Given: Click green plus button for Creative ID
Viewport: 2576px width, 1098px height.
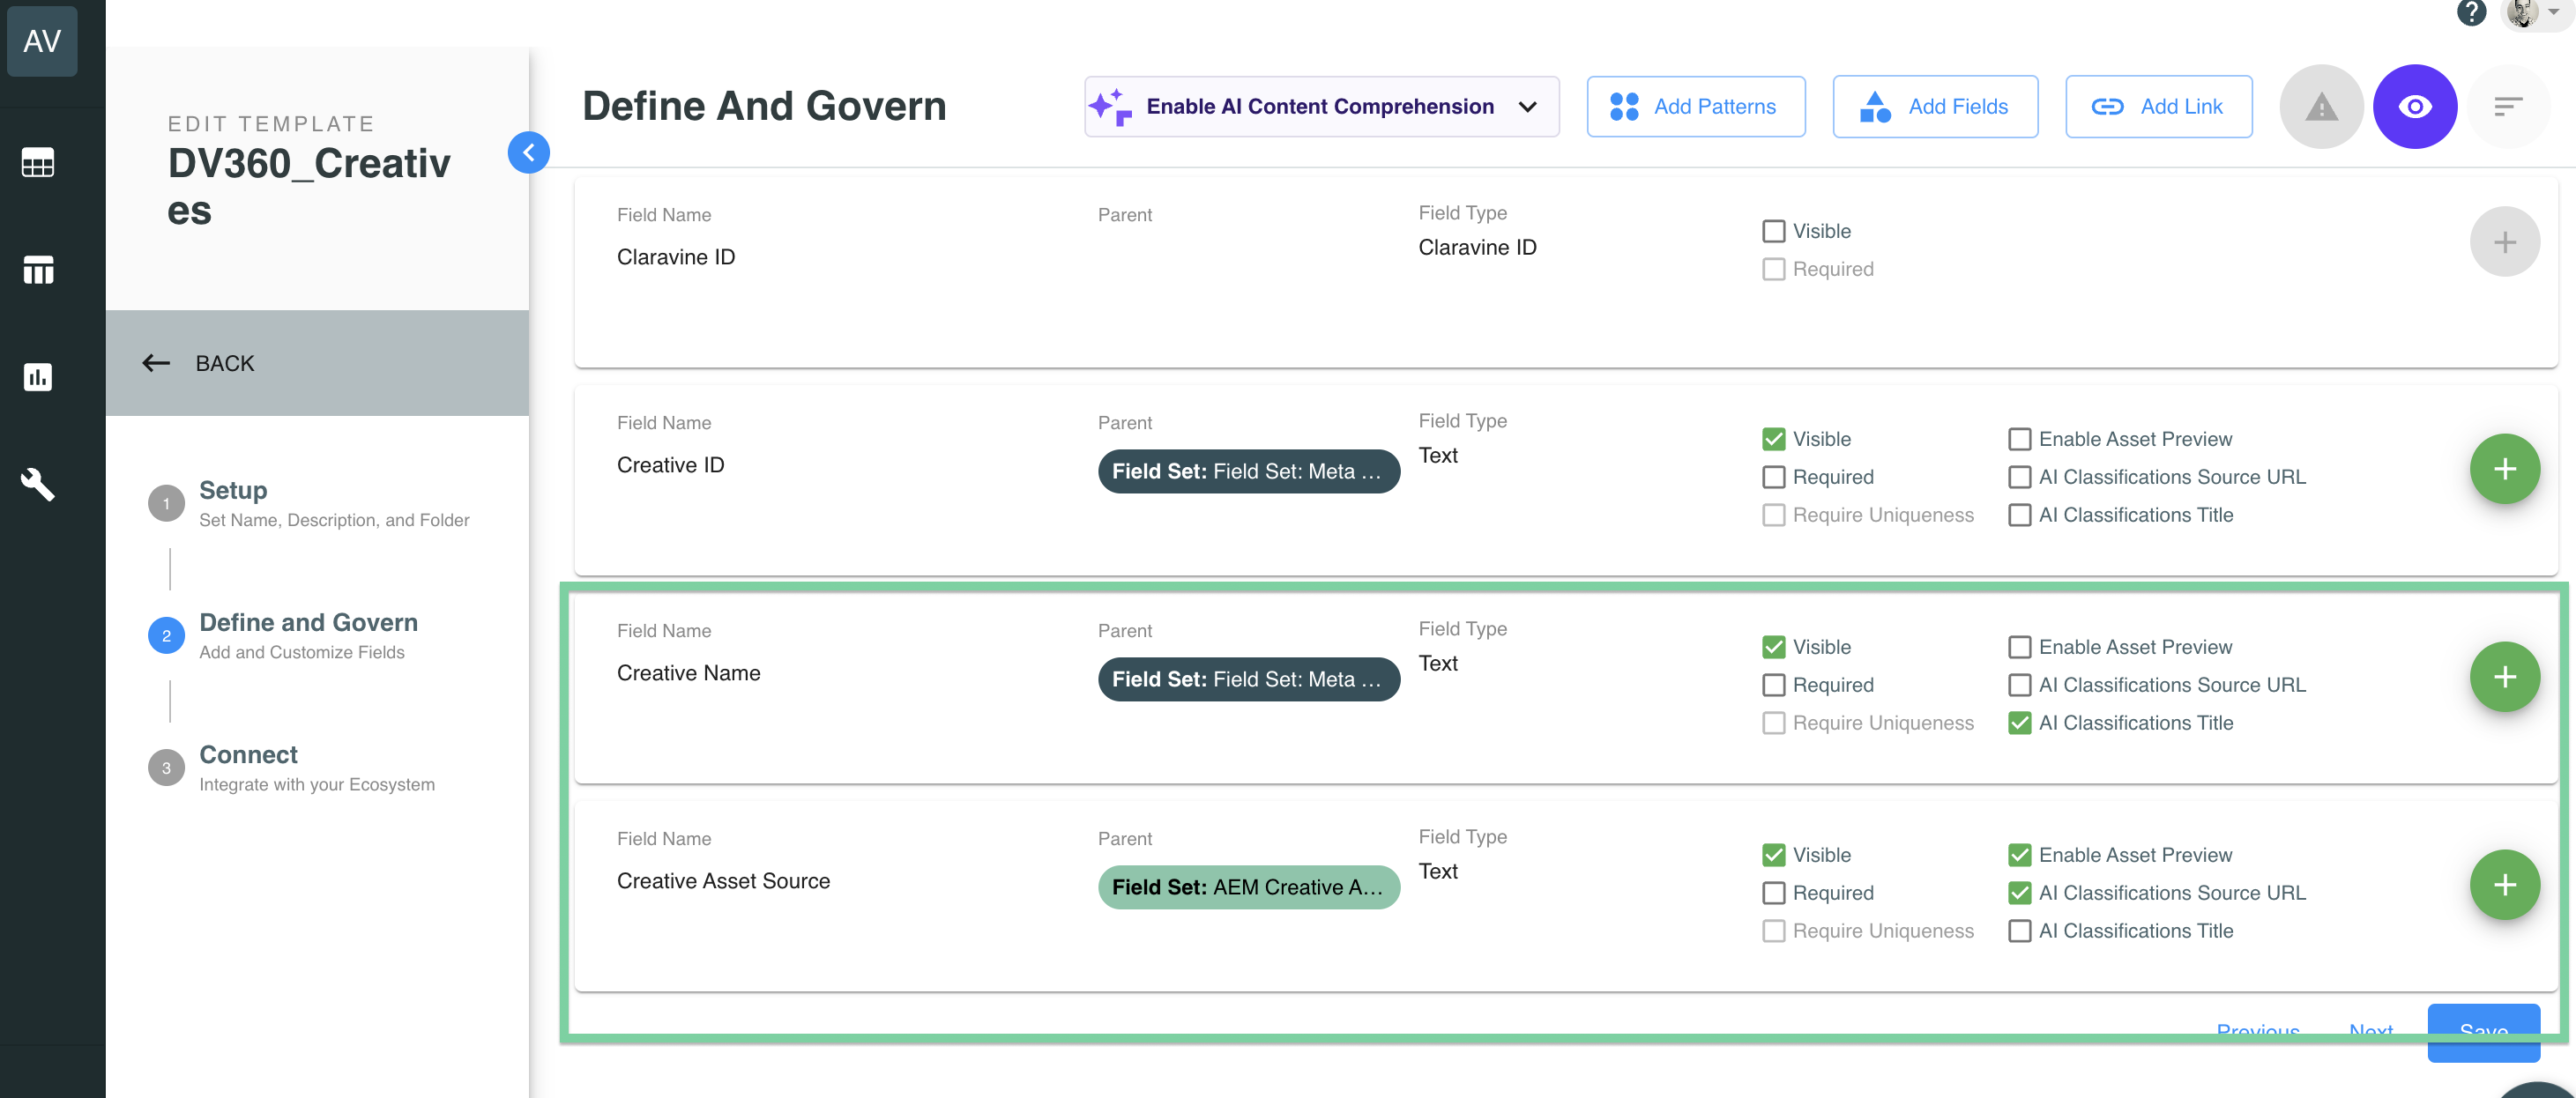Looking at the screenshot, I should click(2504, 469).
